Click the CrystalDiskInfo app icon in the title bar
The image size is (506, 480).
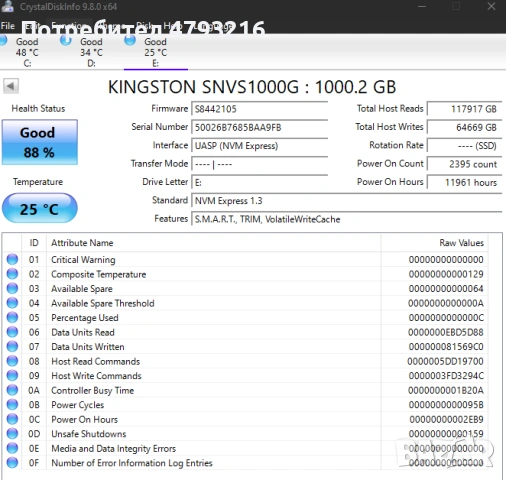point(7,6)
